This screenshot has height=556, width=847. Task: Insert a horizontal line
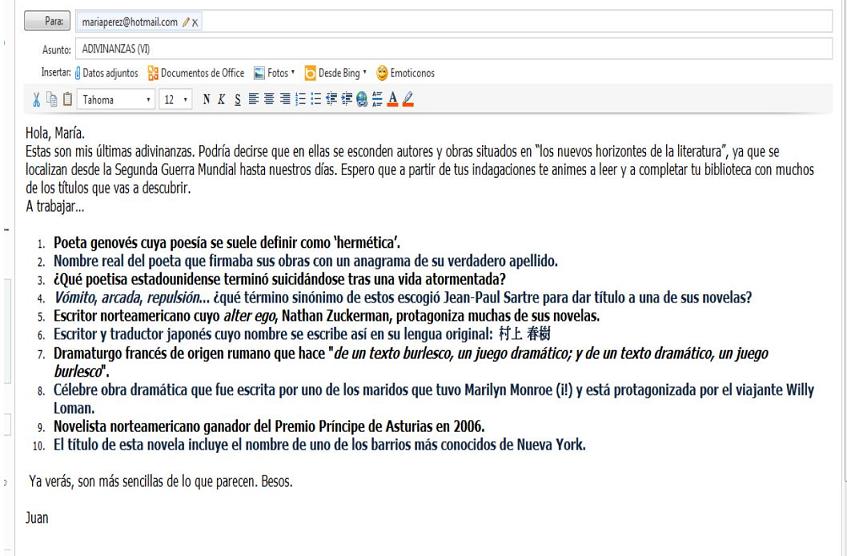[377, 99]
